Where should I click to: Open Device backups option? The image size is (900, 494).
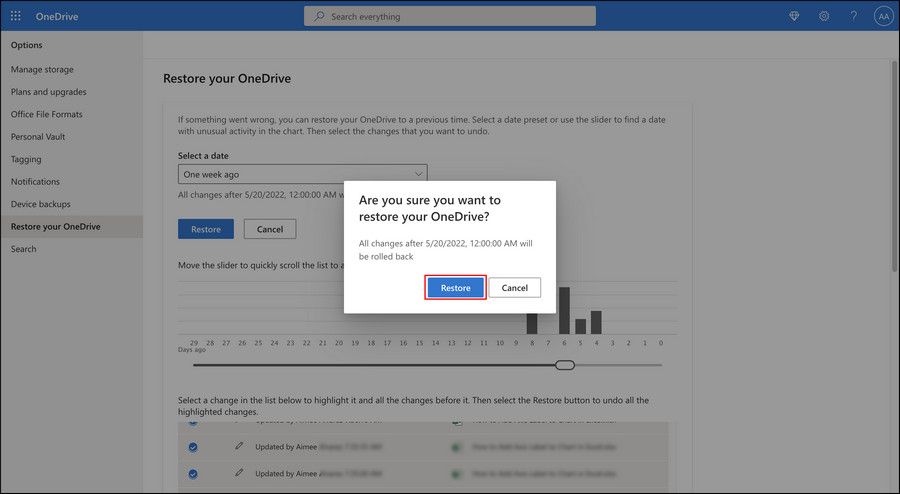[40, 204]
